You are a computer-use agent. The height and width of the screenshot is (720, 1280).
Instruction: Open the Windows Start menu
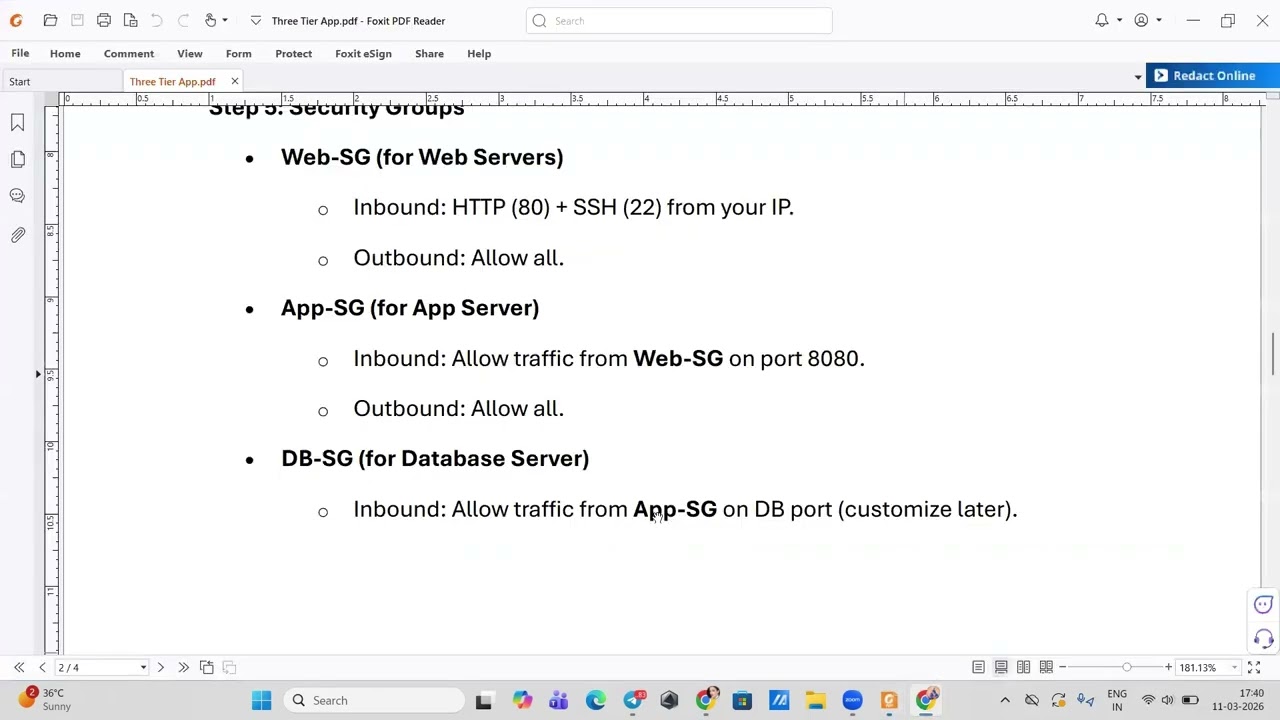tap(261, 700)
